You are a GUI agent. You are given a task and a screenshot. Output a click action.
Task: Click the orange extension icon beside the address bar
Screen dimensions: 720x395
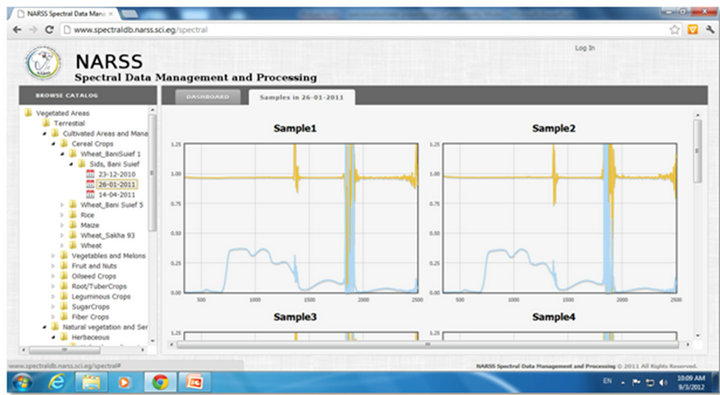692,30
